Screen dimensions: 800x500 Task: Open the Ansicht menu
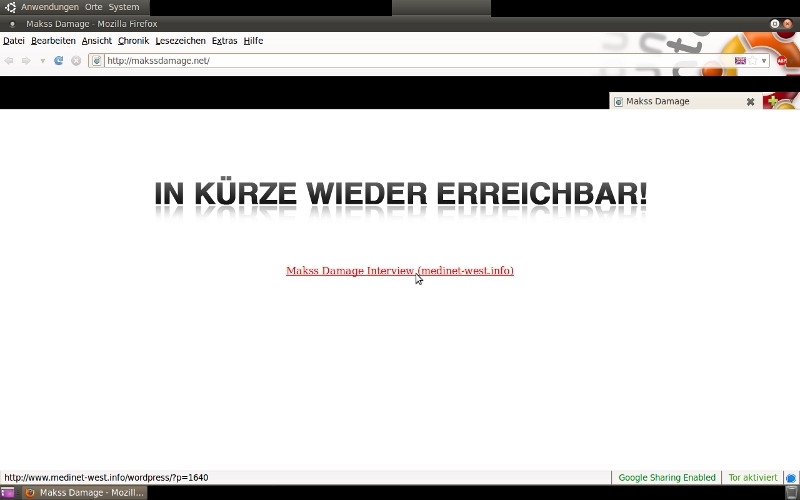pyautogui.click(x=96, y=41)
